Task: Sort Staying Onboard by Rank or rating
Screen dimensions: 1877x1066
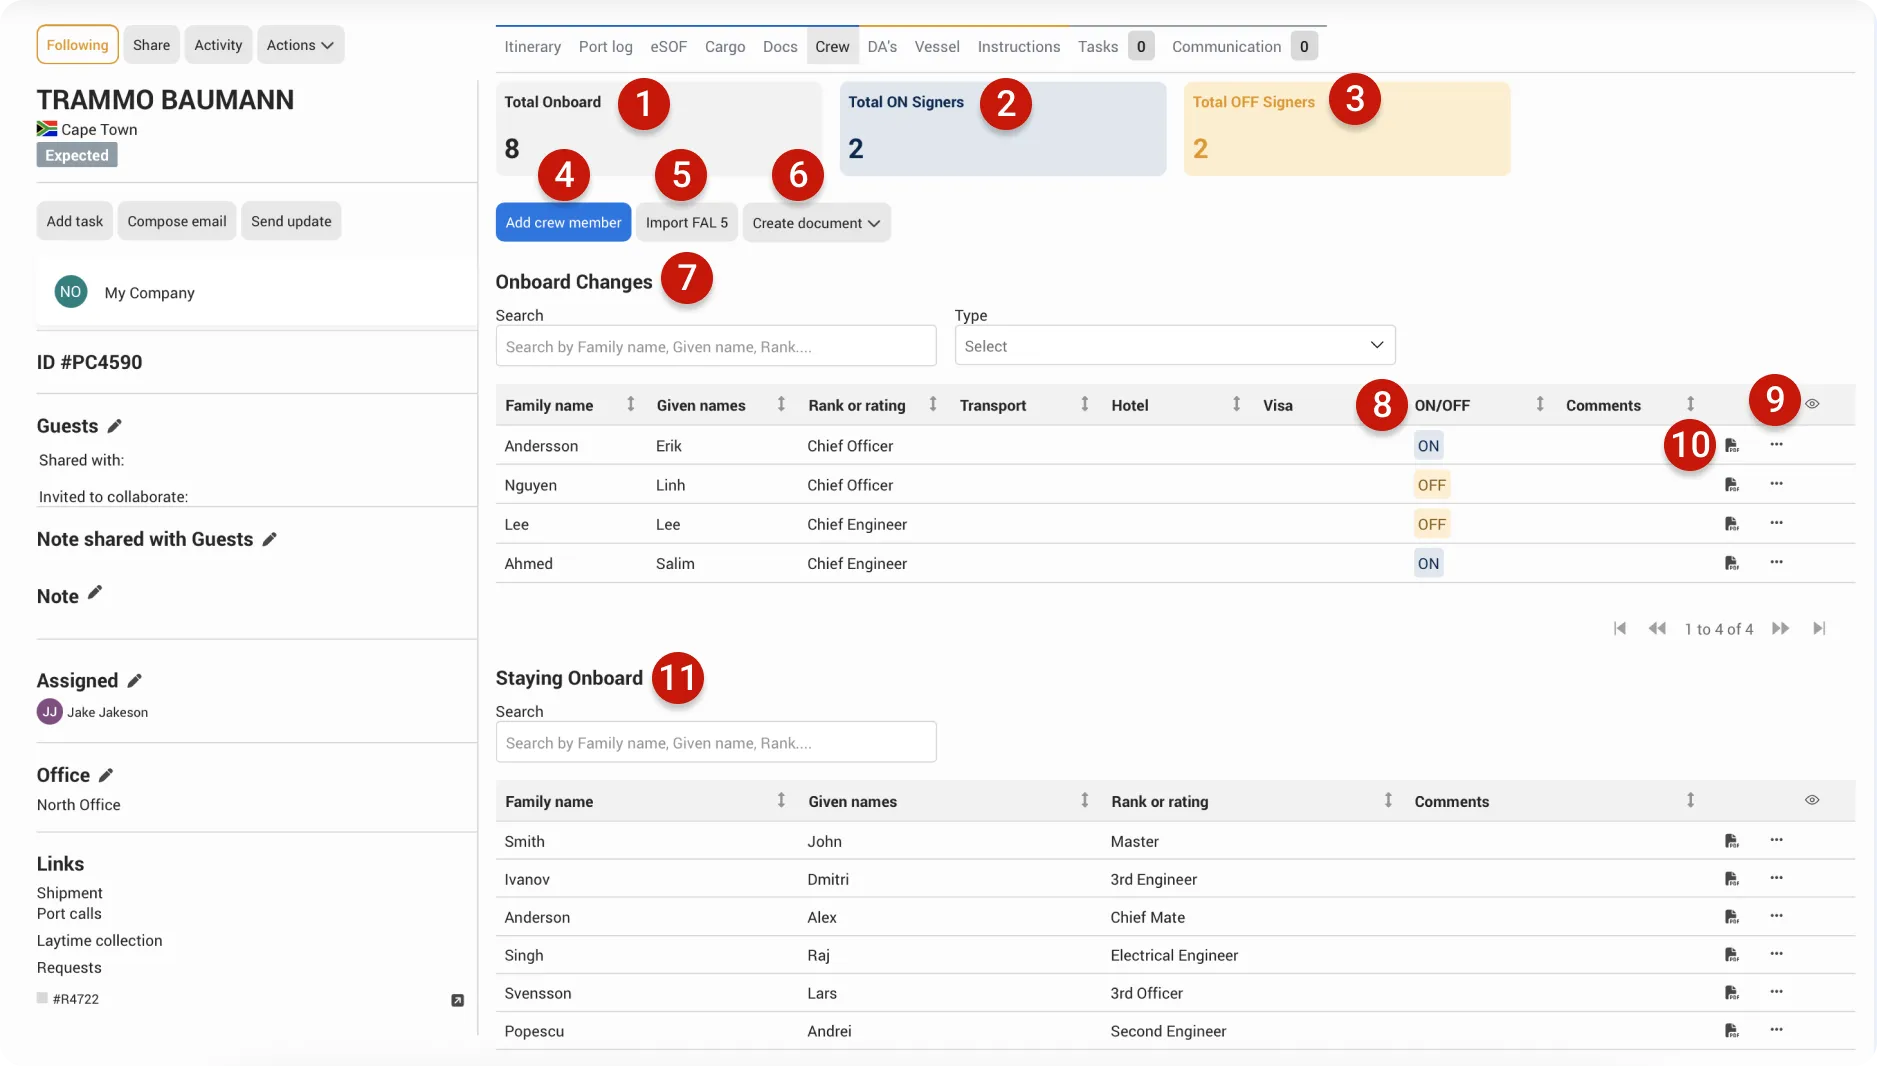Action: tap(1388, 800)
